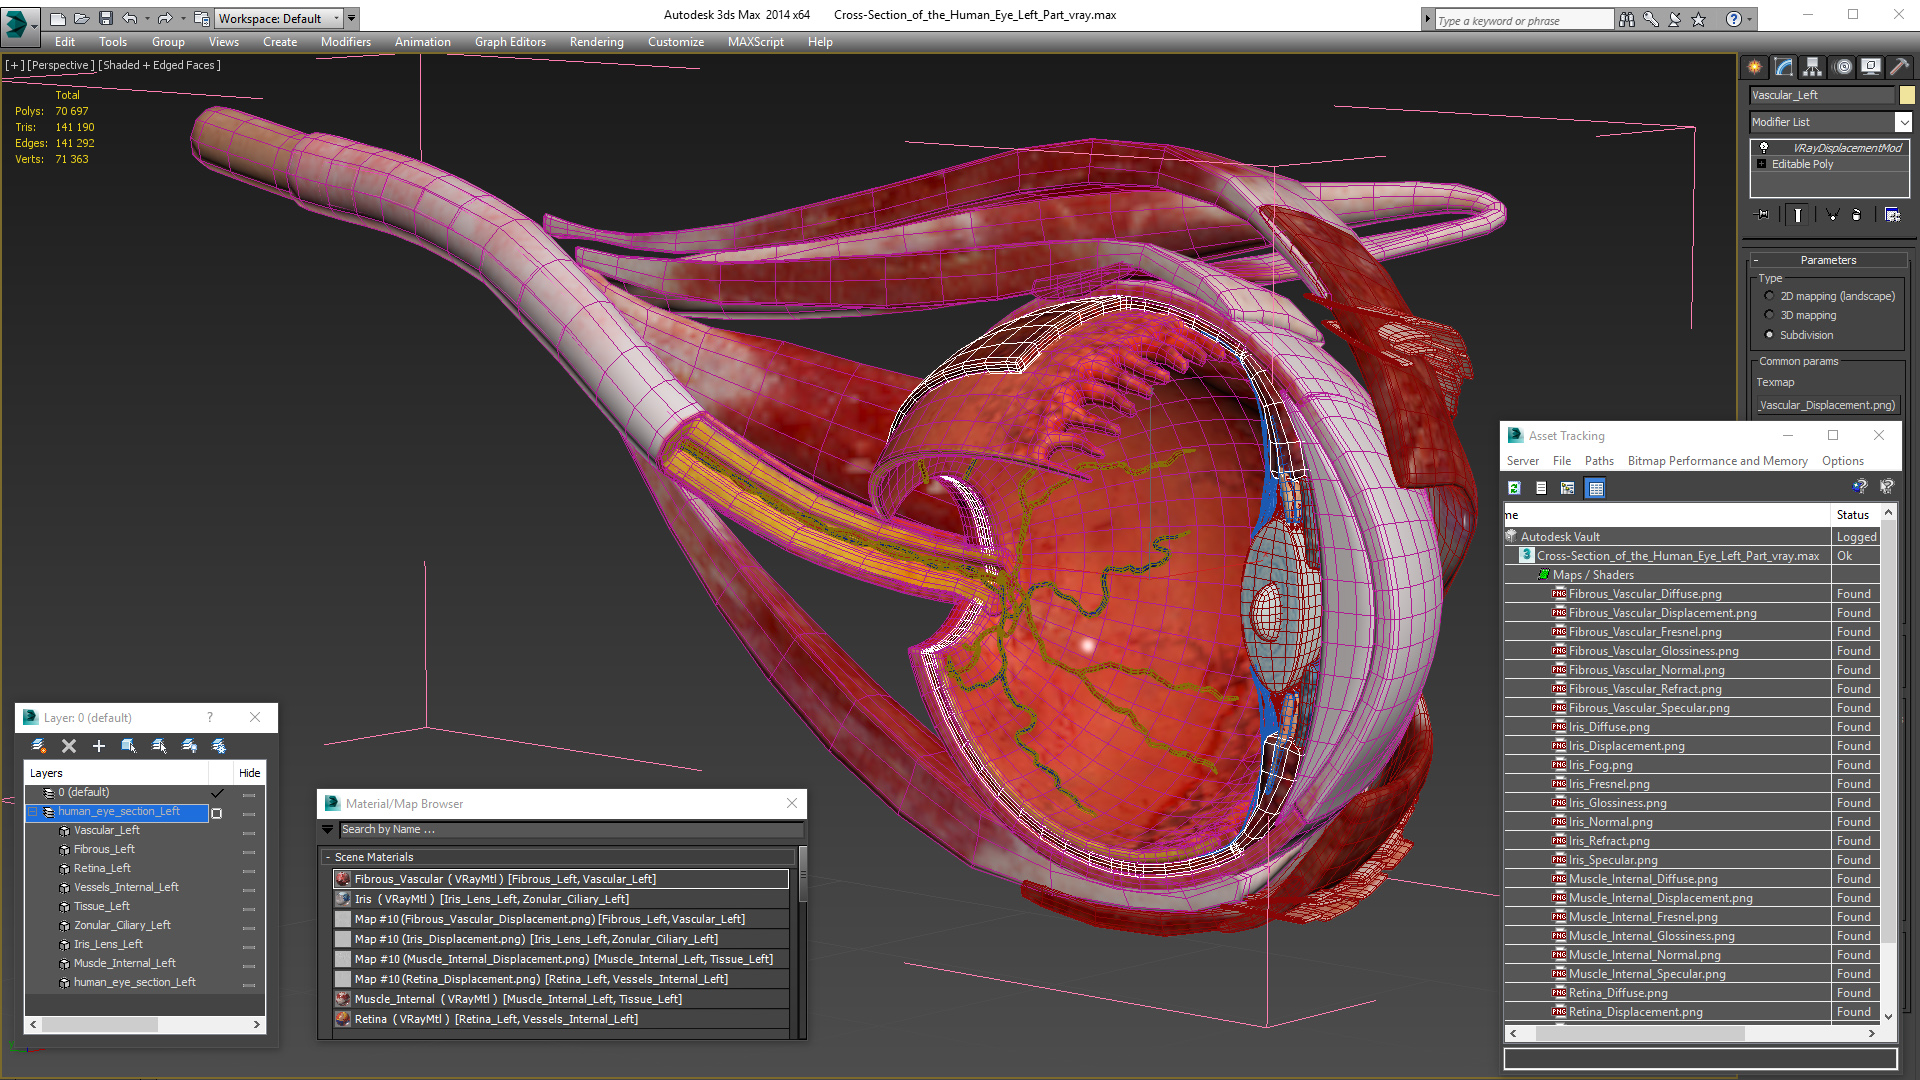
Task: Open Bitmap Performance and Memory menu
Action: click(x=1717, y=461)
